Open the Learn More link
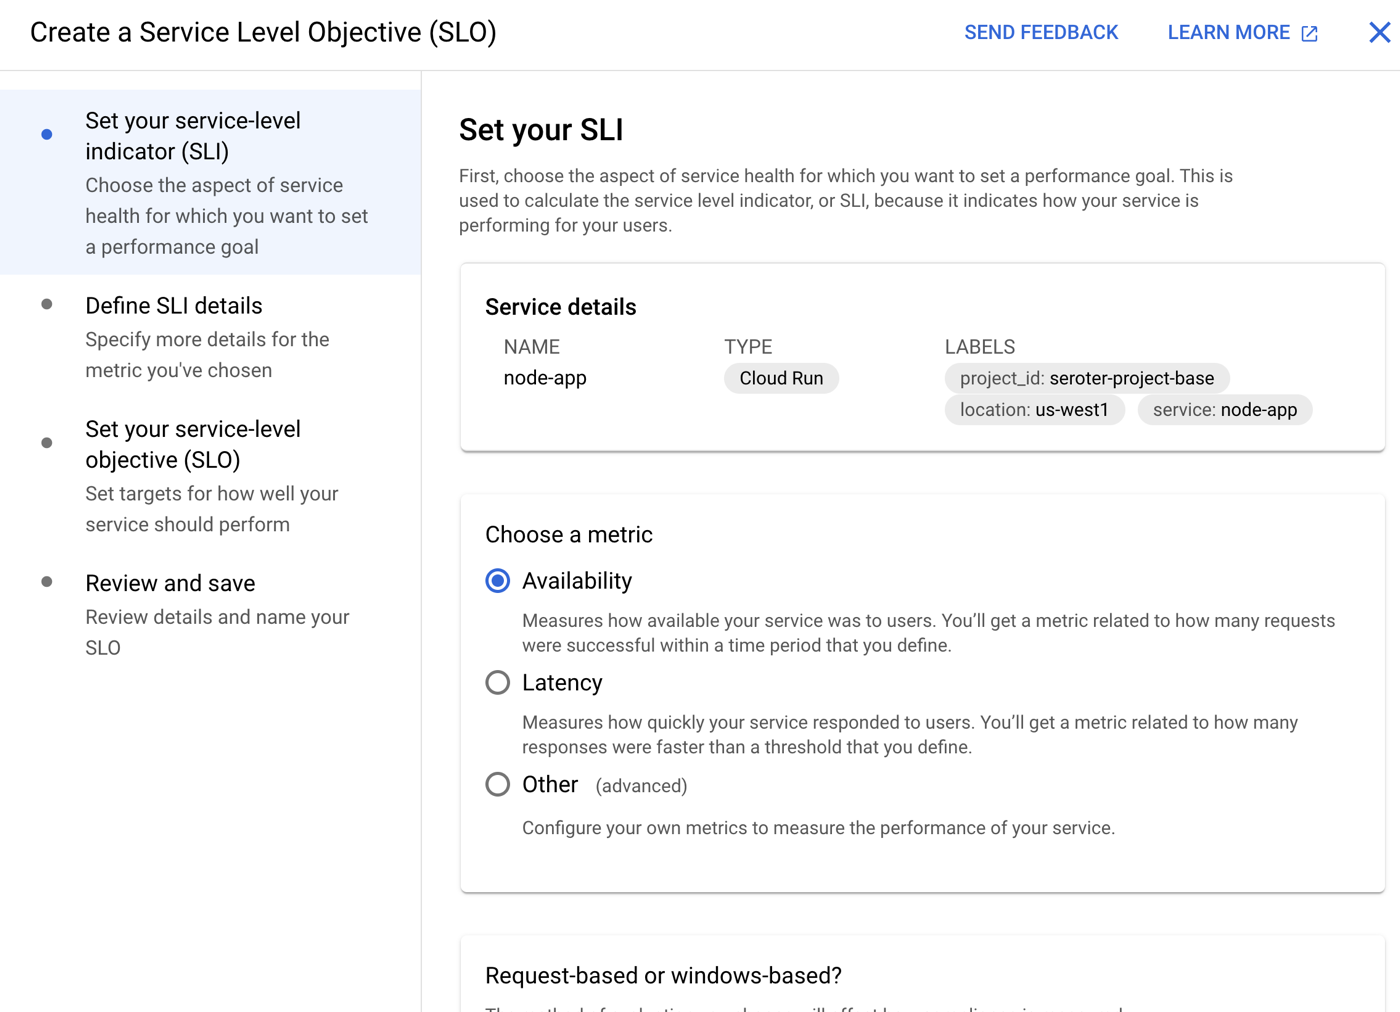This screenshot has width=1400, height=1012. pos(1228,33)
